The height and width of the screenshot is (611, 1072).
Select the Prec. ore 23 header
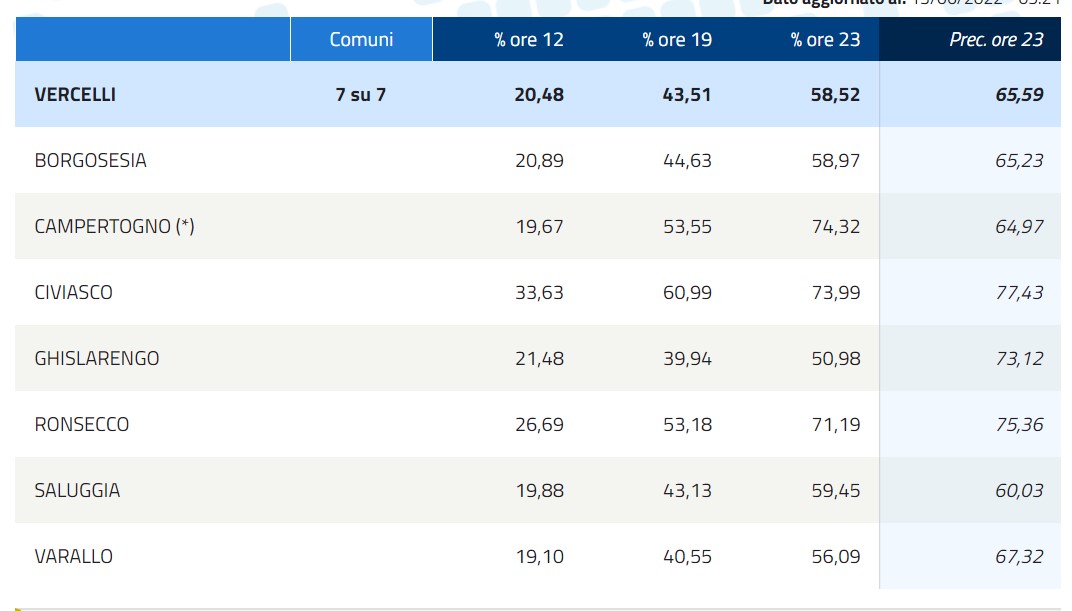pyautogui.click(x=996, y=40)
